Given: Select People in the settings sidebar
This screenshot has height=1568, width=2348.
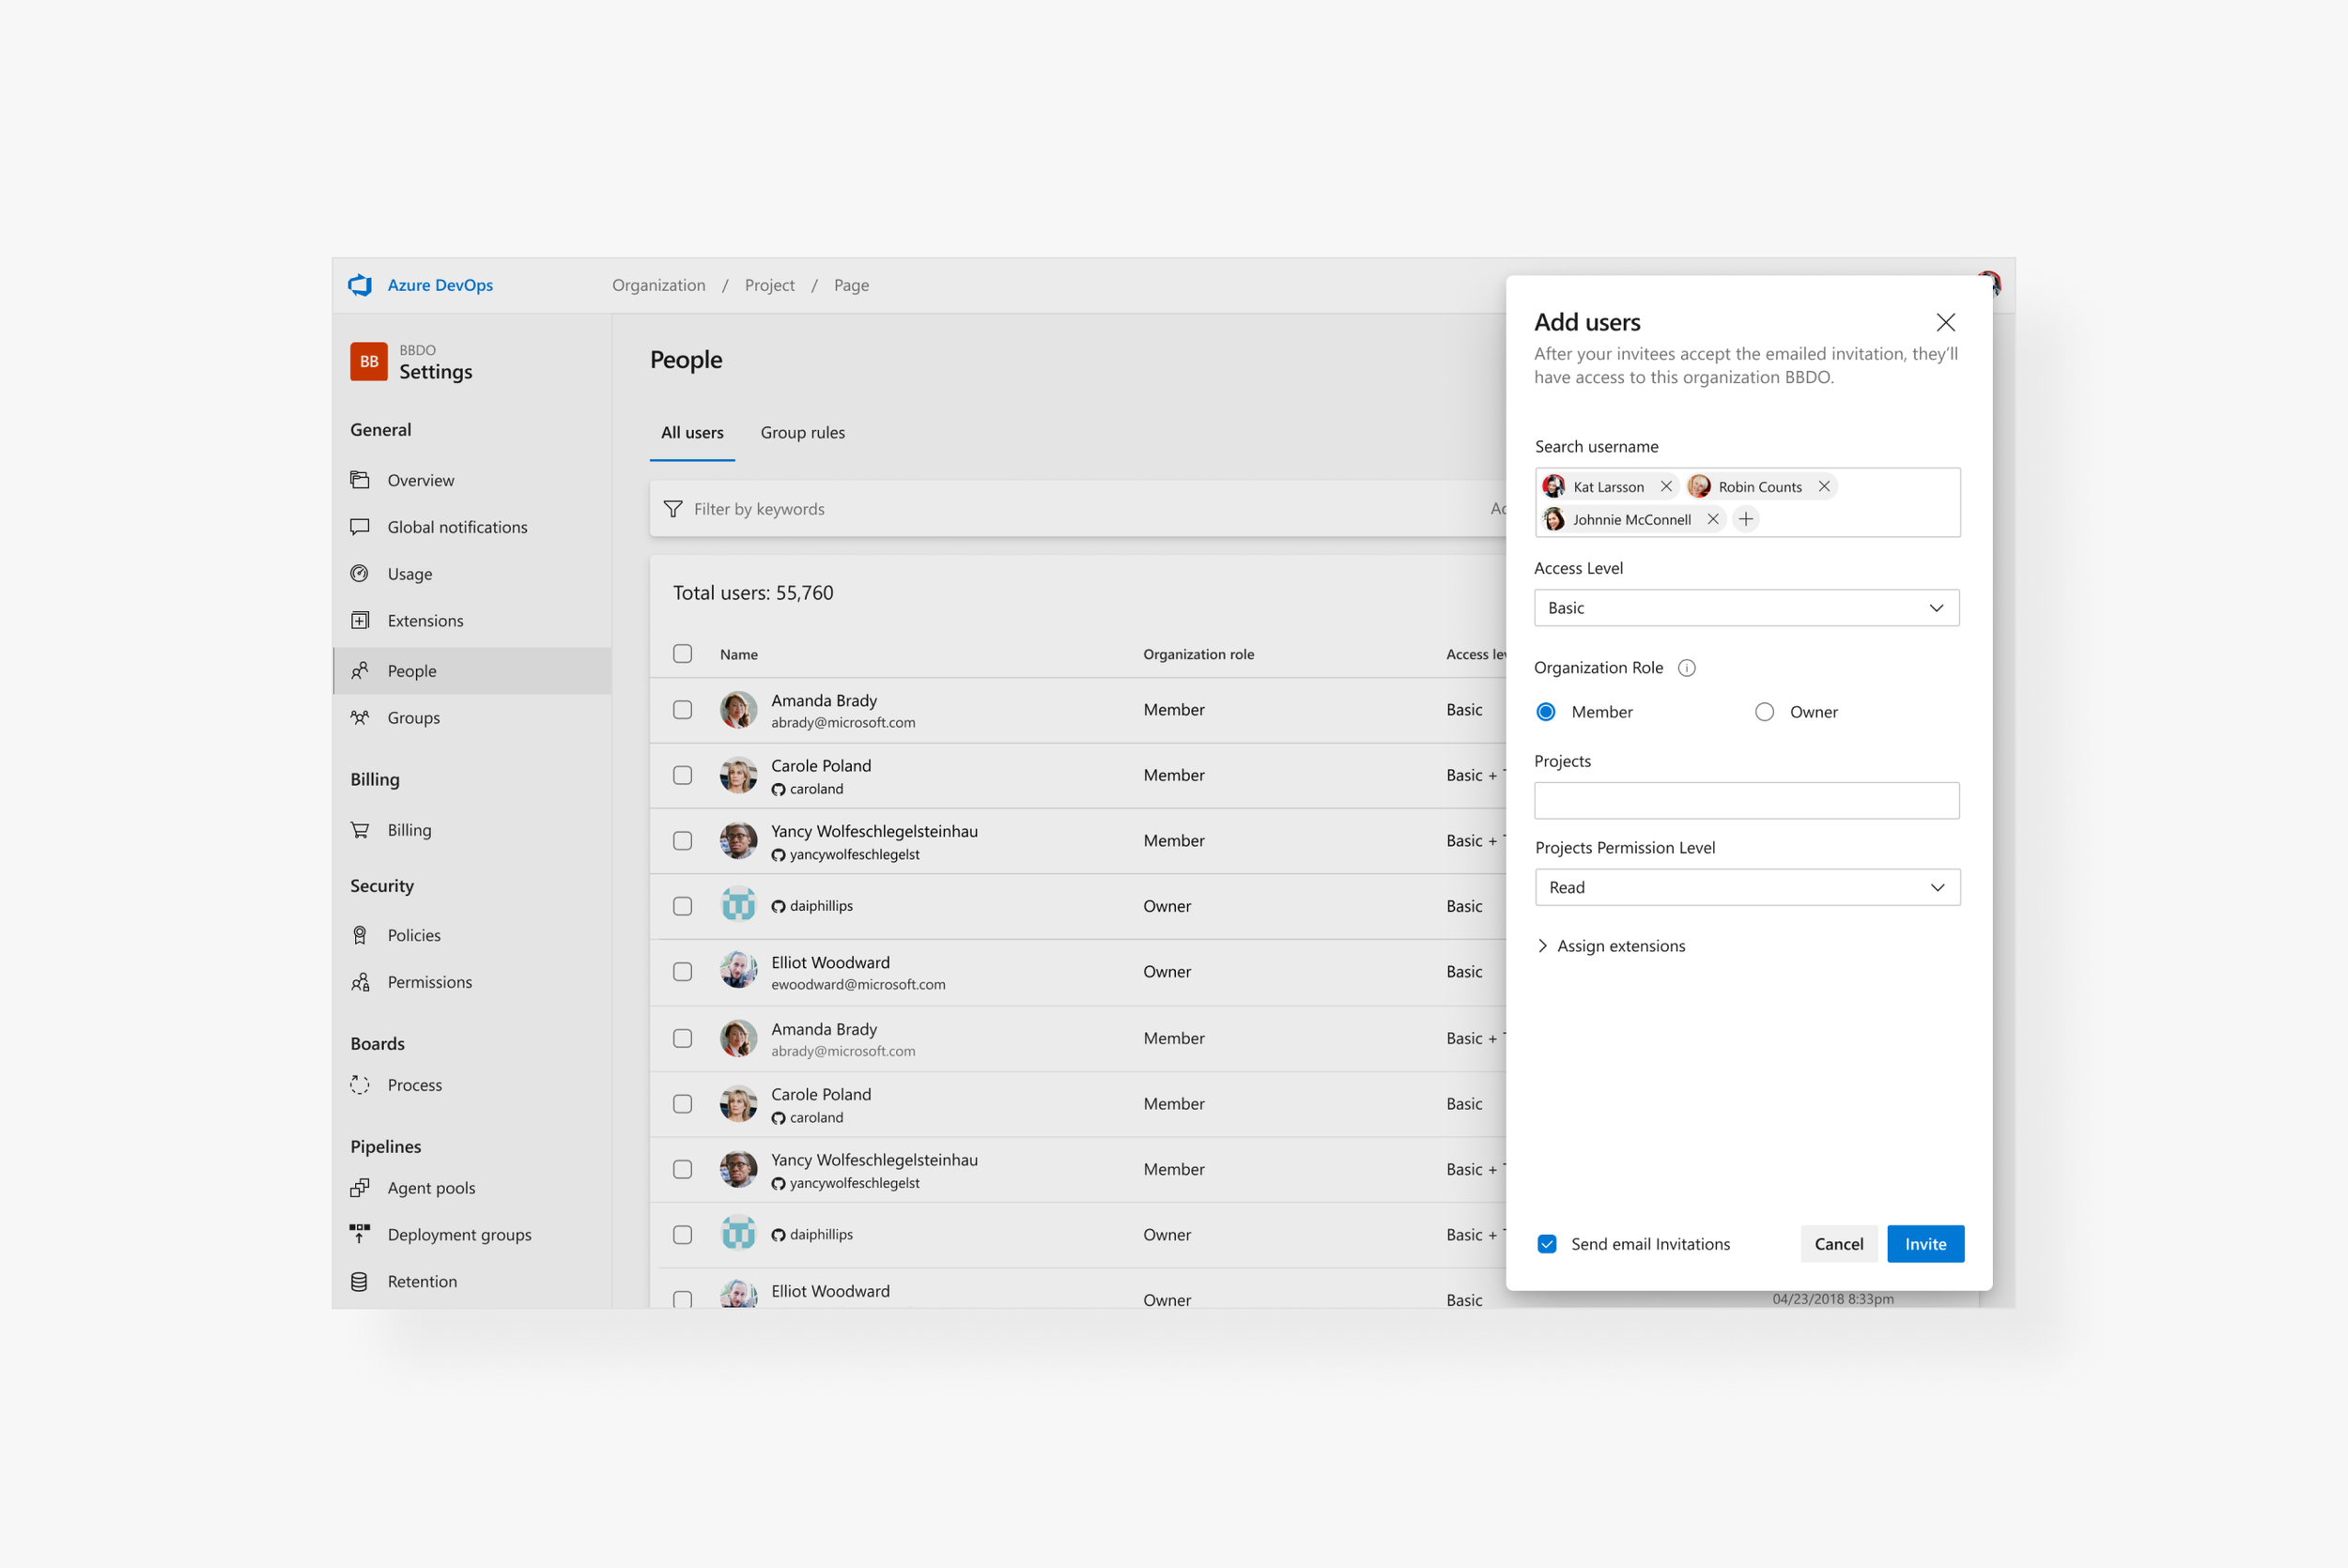Looking at the screenshot, I should [x=472, y=671].
